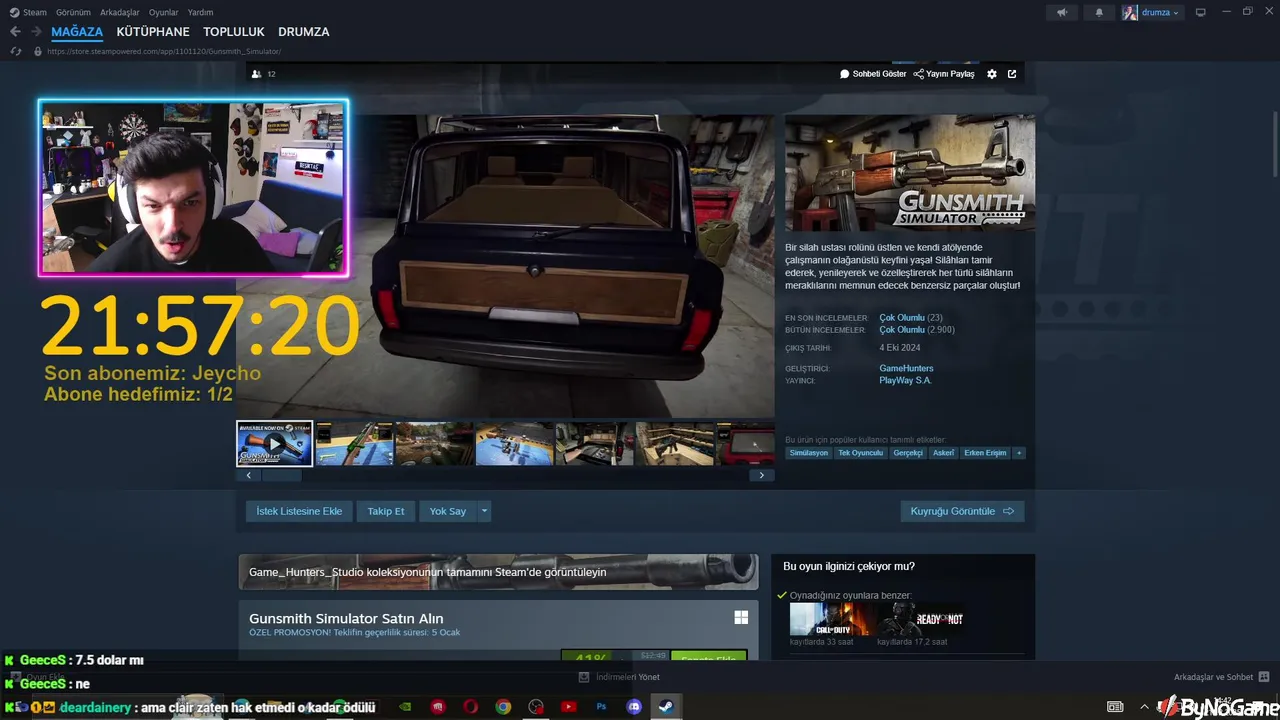Open Chrome in the taskbar
The height and width of the screenshot is (720, 1280).
point(503,707)
